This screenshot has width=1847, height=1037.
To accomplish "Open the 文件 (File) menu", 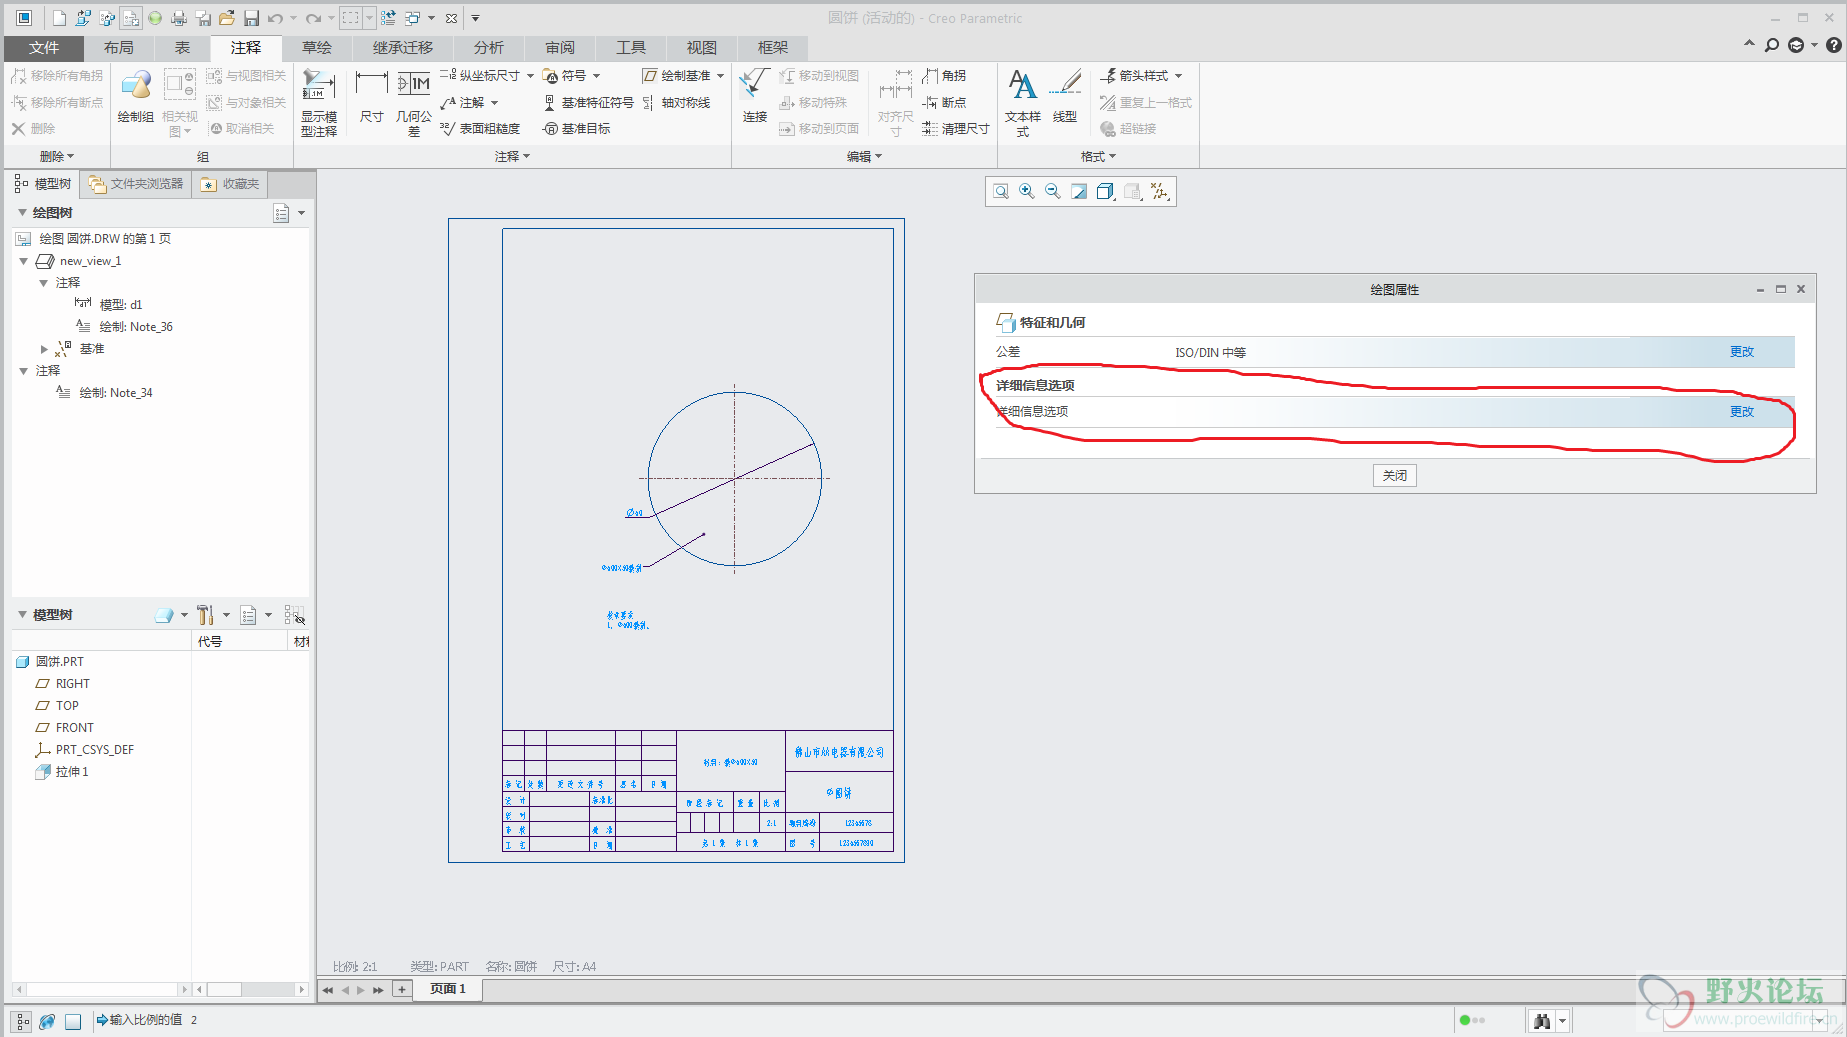I will tap(44, 48).
